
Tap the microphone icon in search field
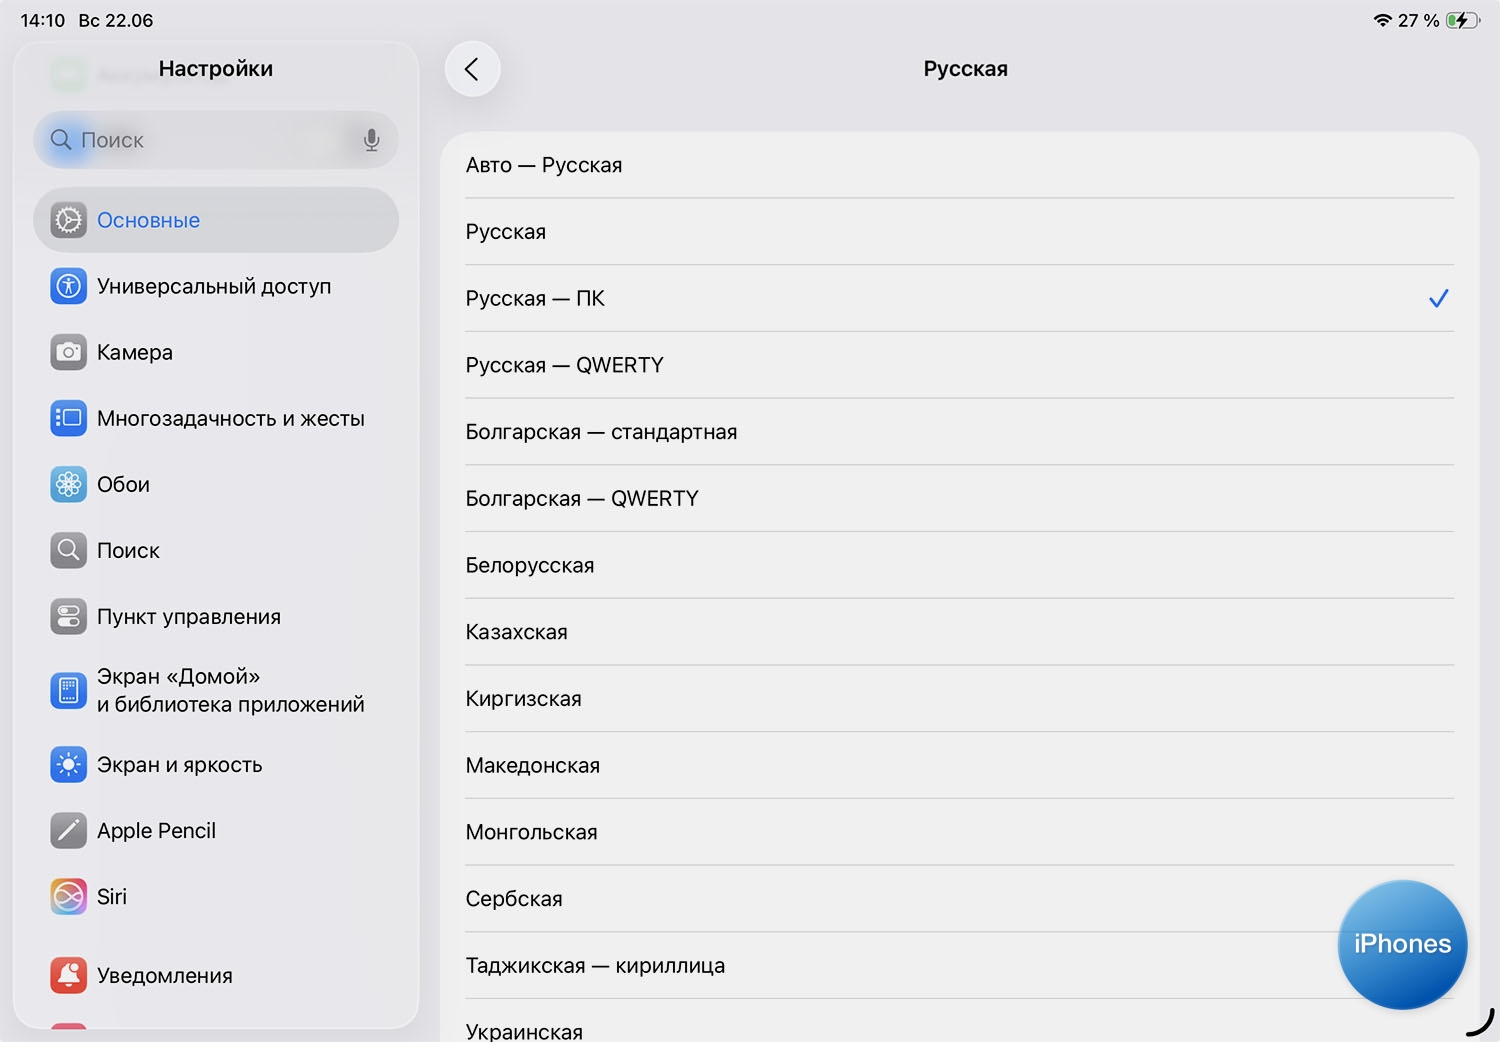pos(371,140)
